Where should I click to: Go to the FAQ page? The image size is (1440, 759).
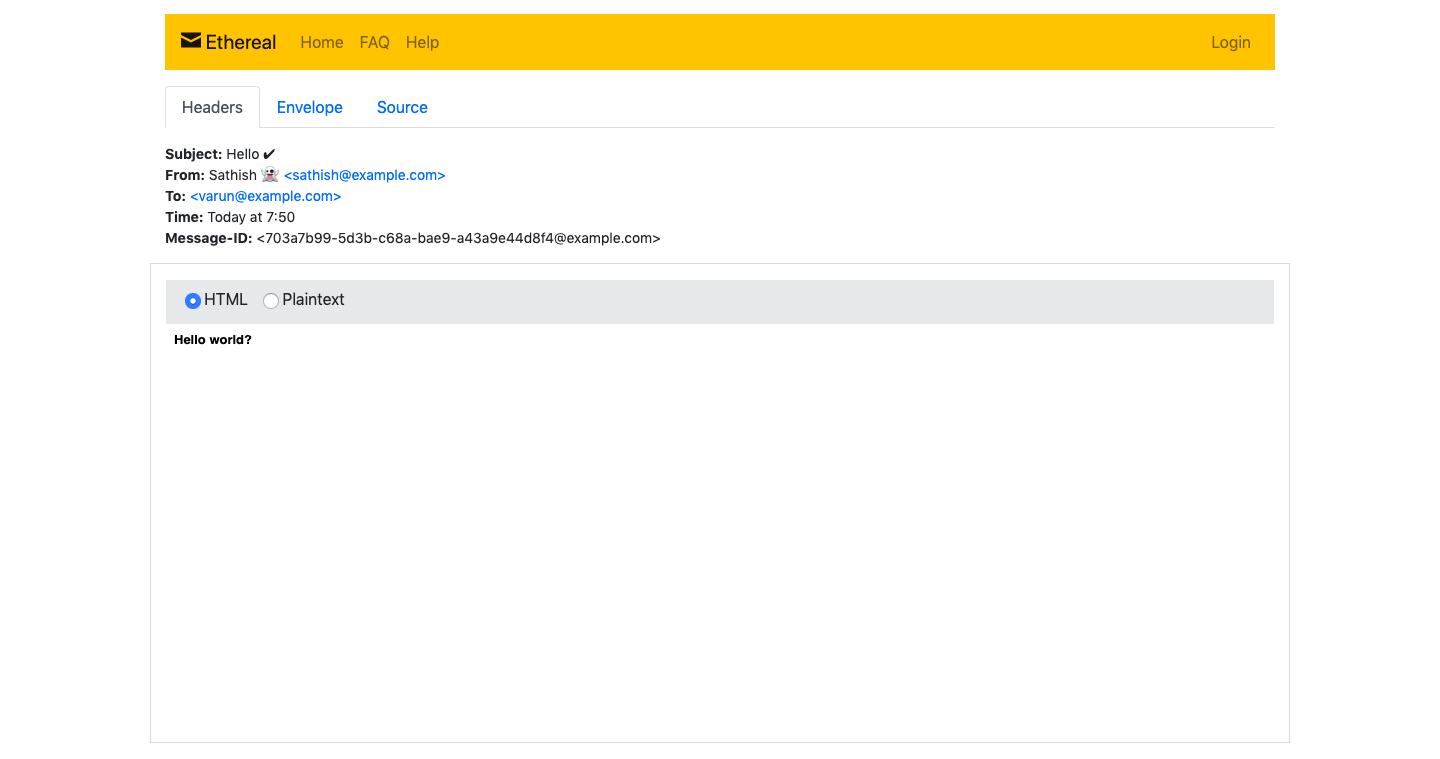[374, 42]
